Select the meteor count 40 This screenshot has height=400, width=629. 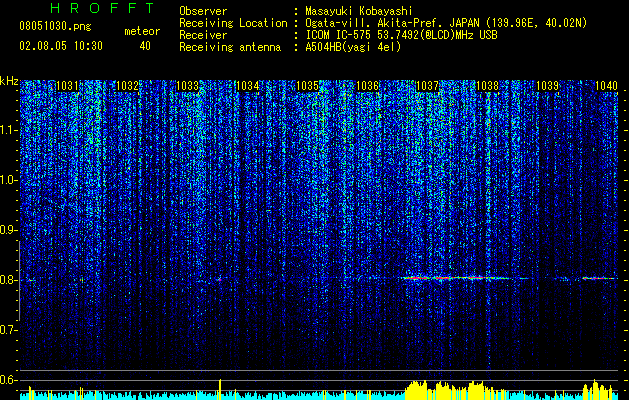(145, 46)
